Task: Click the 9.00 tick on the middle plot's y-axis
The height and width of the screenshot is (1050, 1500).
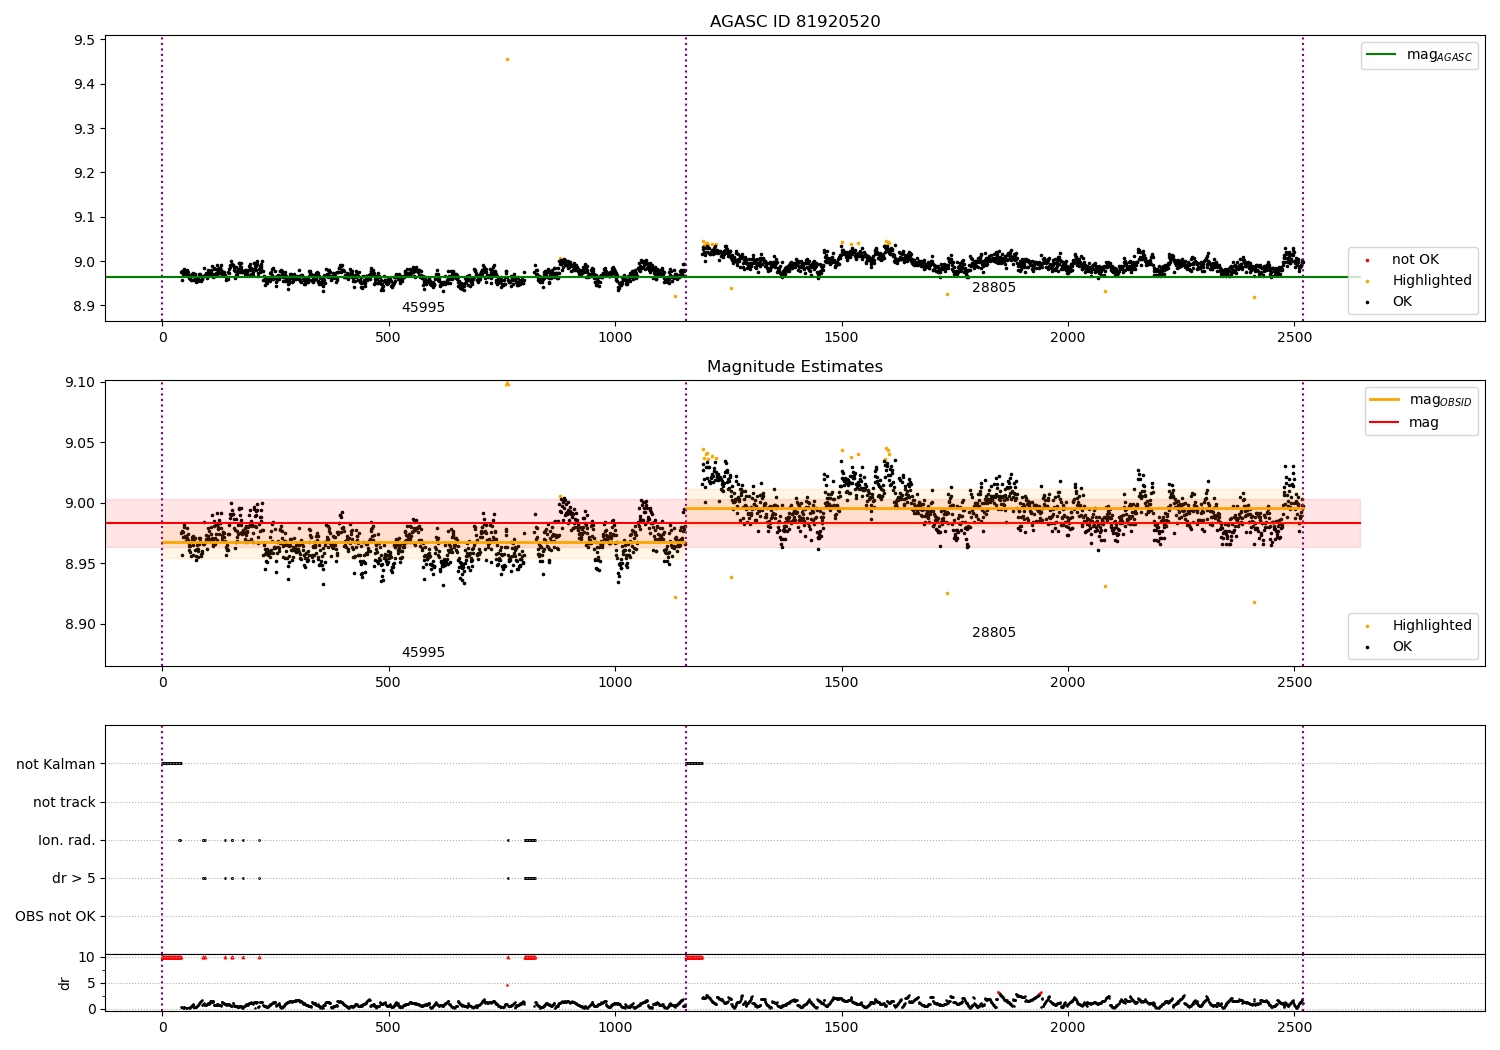Action: (80, 503)
